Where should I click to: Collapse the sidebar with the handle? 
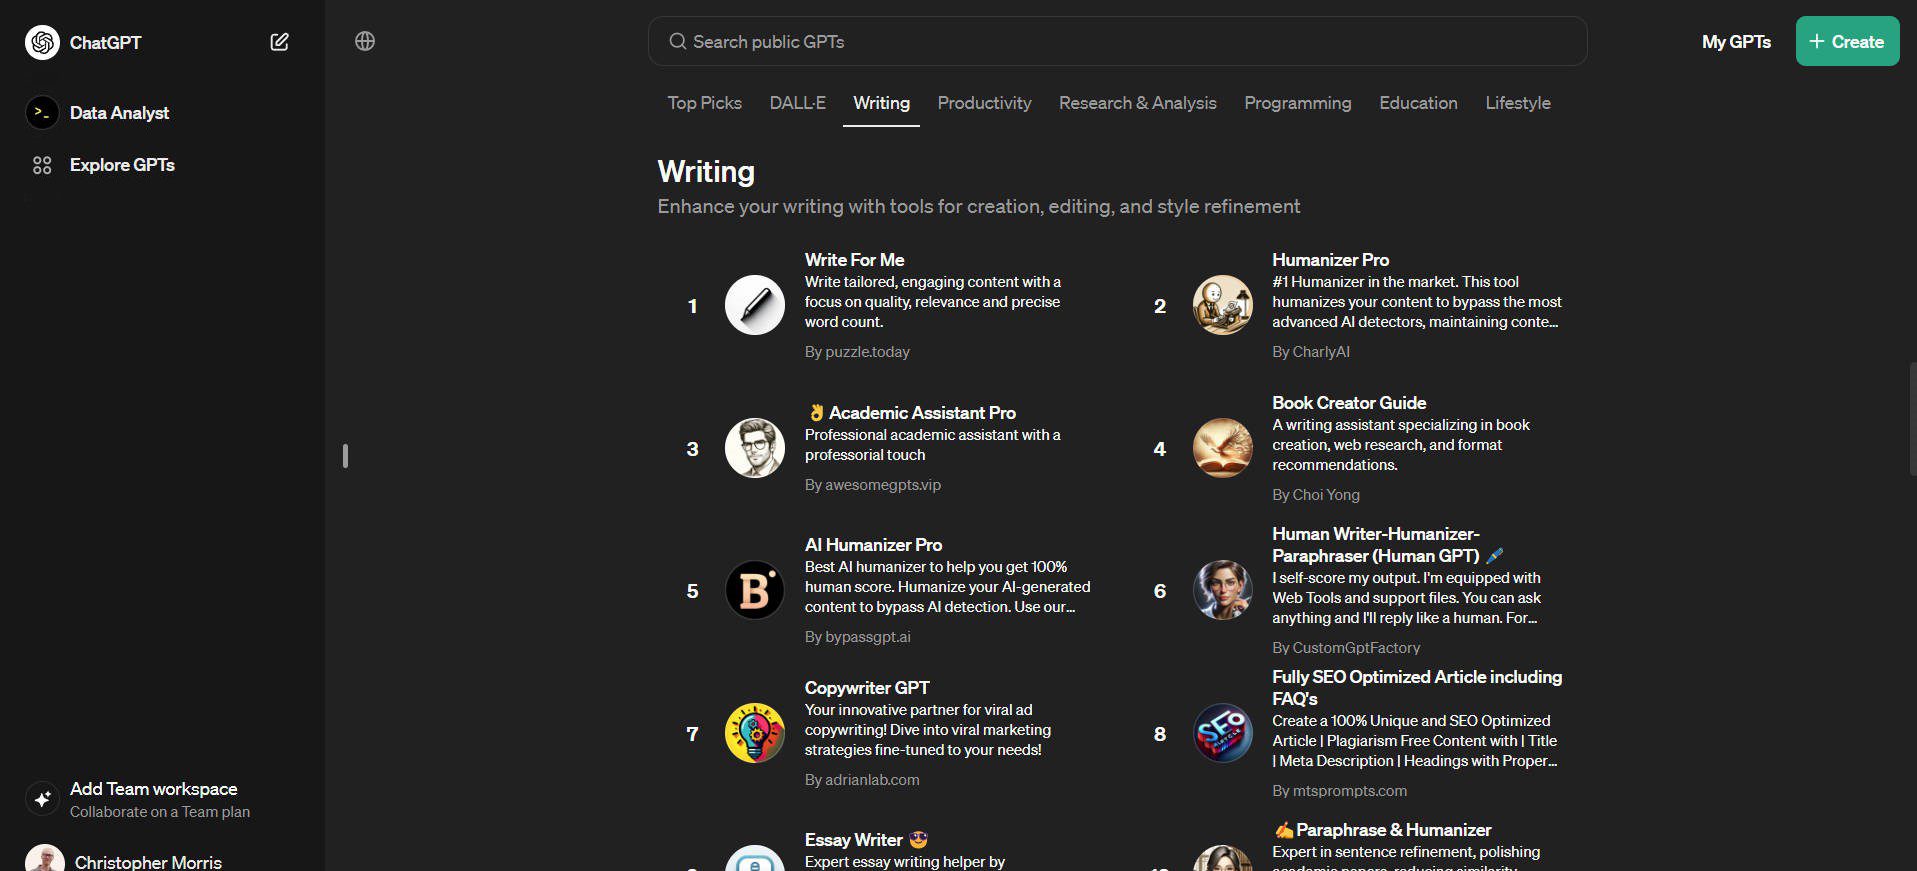click(345, 456)
